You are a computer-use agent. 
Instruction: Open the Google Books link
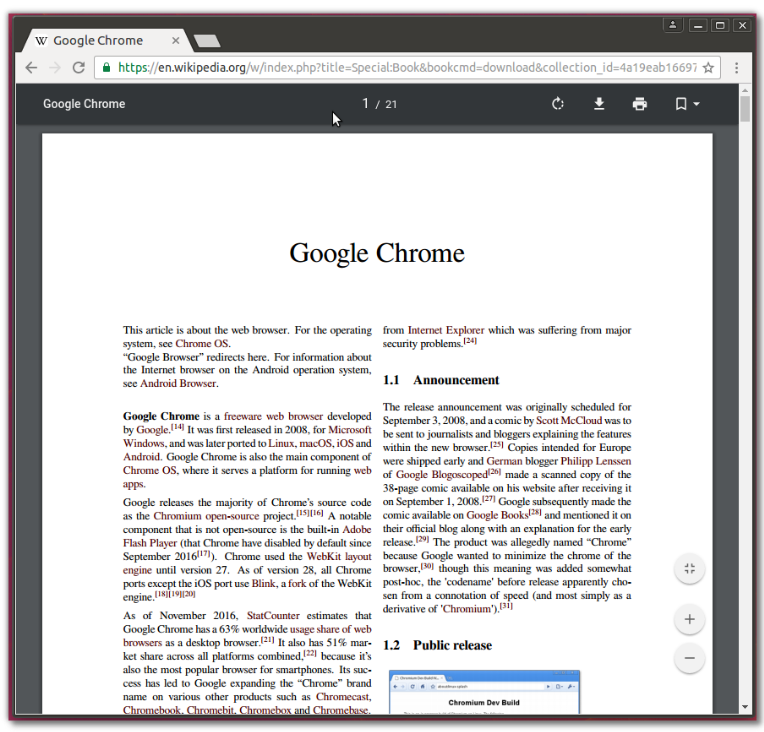click(497, 515)
